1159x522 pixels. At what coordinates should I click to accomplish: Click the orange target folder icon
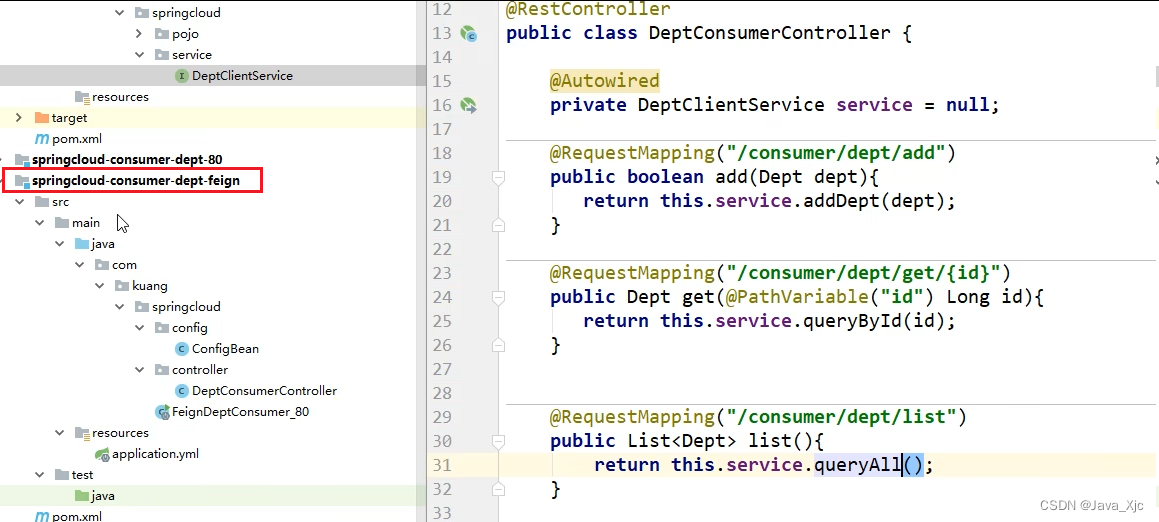(x=41, y=118)
